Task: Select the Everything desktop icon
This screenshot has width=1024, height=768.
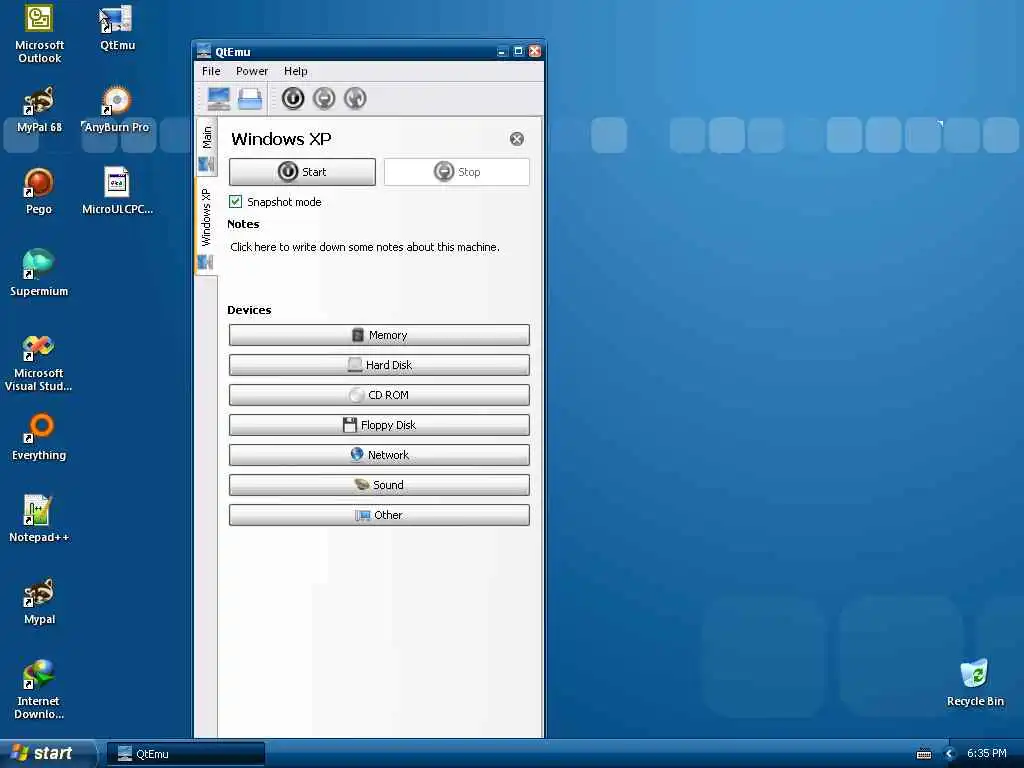Action: pyautogui.click(x=39, y=438)
